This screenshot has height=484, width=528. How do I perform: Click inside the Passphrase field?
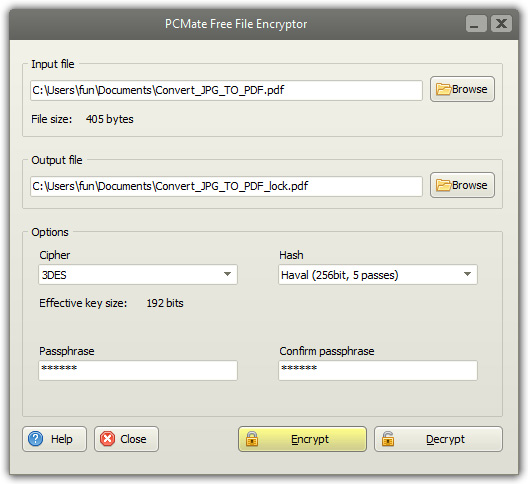pos(138,370)
